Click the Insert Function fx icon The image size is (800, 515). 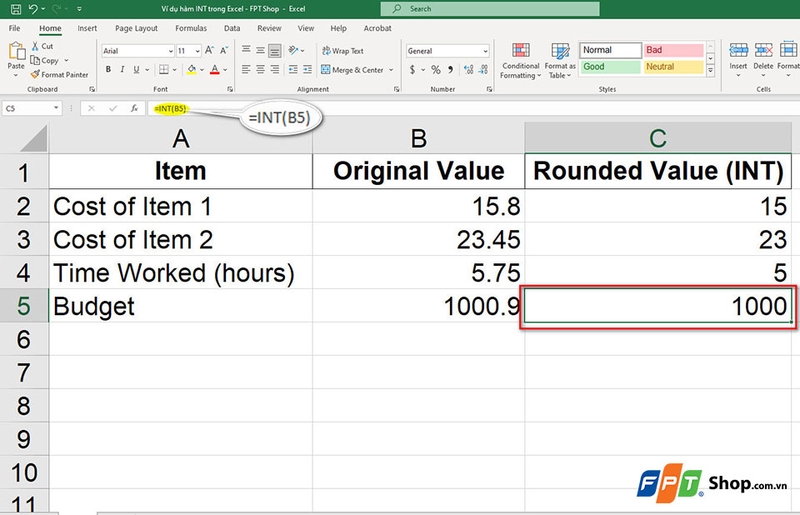coord(134,108)
